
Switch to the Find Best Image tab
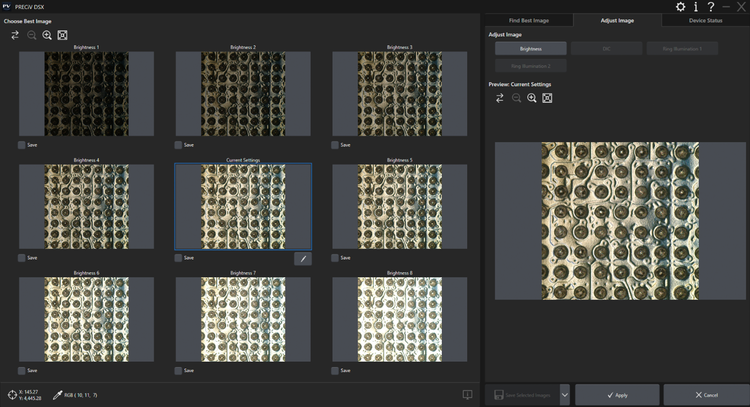[x=528, y=19]
